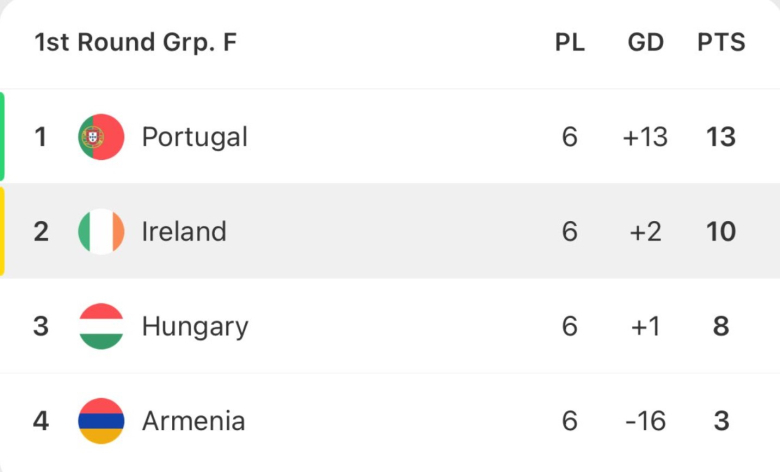
Task: Click the green qualification bar beside Portugal
Action: pos(3,137)
